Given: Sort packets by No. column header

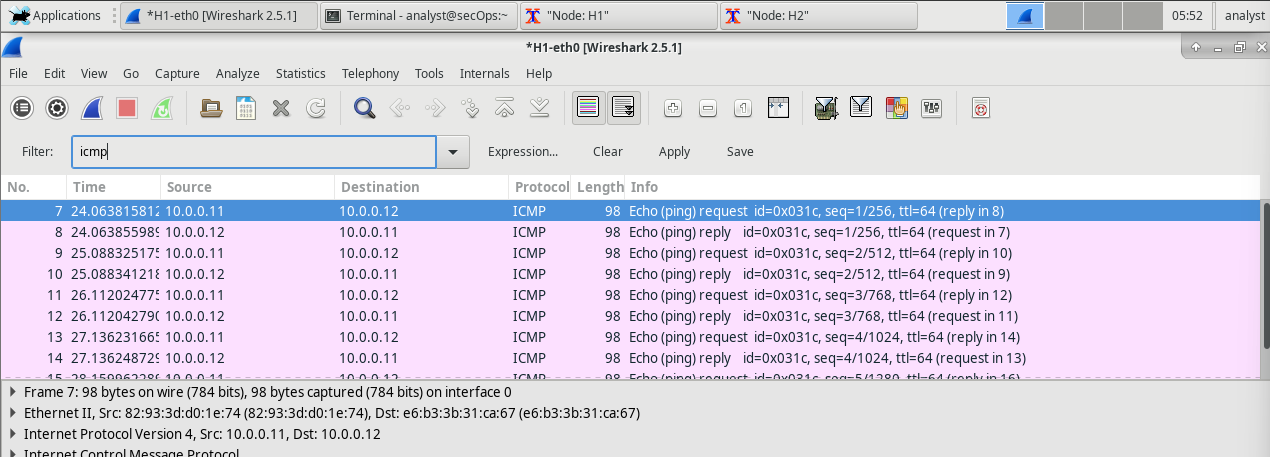Looking at the screenshot, I should click(x=34, y=187).
